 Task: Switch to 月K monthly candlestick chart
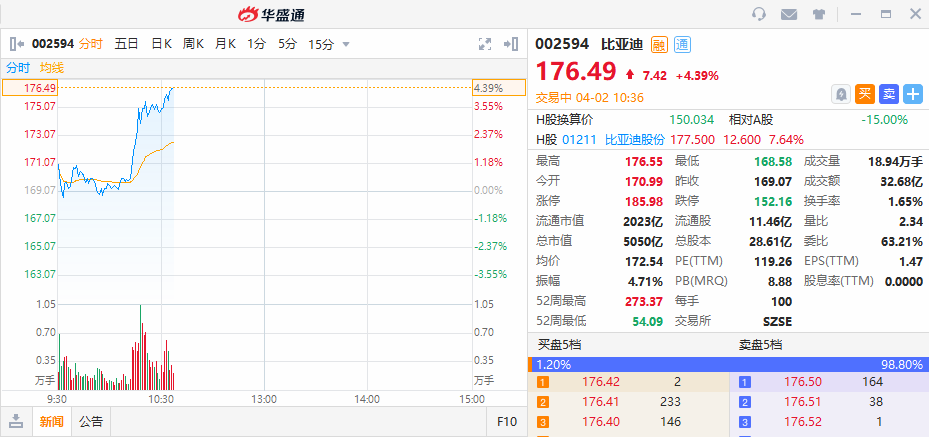[x=225, y=44]
